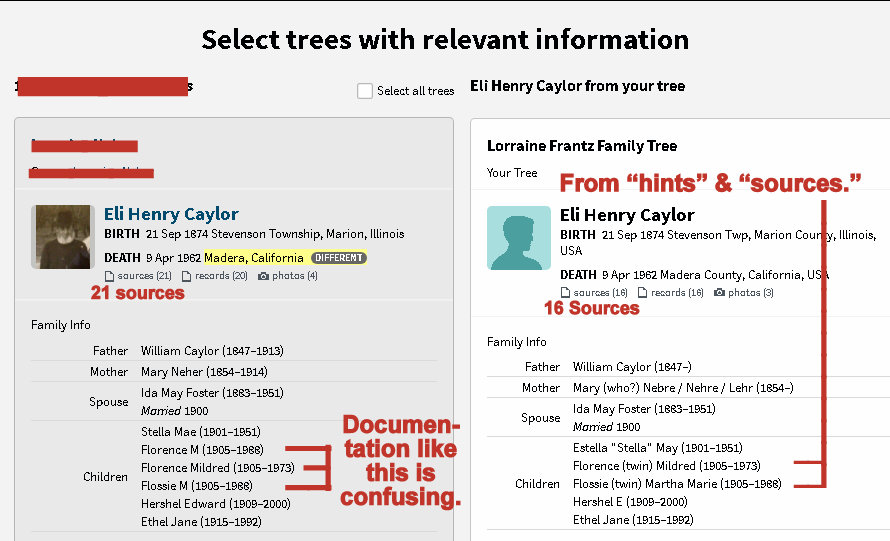Click highlighted Madera, California death place
890x541 pixels.
tap(254, 258)
